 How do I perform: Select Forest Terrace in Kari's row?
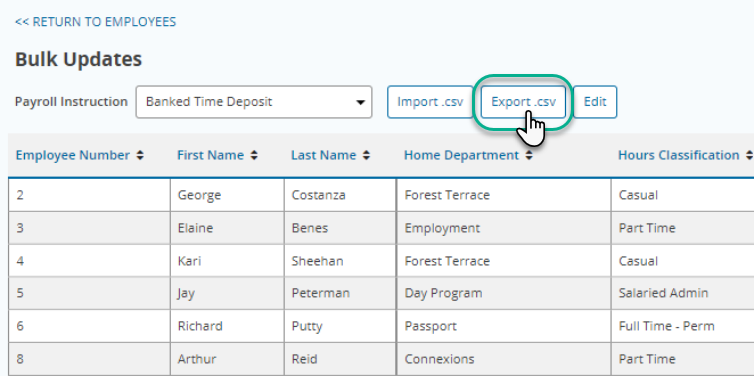pyautogui.click(x=504, y=261)
